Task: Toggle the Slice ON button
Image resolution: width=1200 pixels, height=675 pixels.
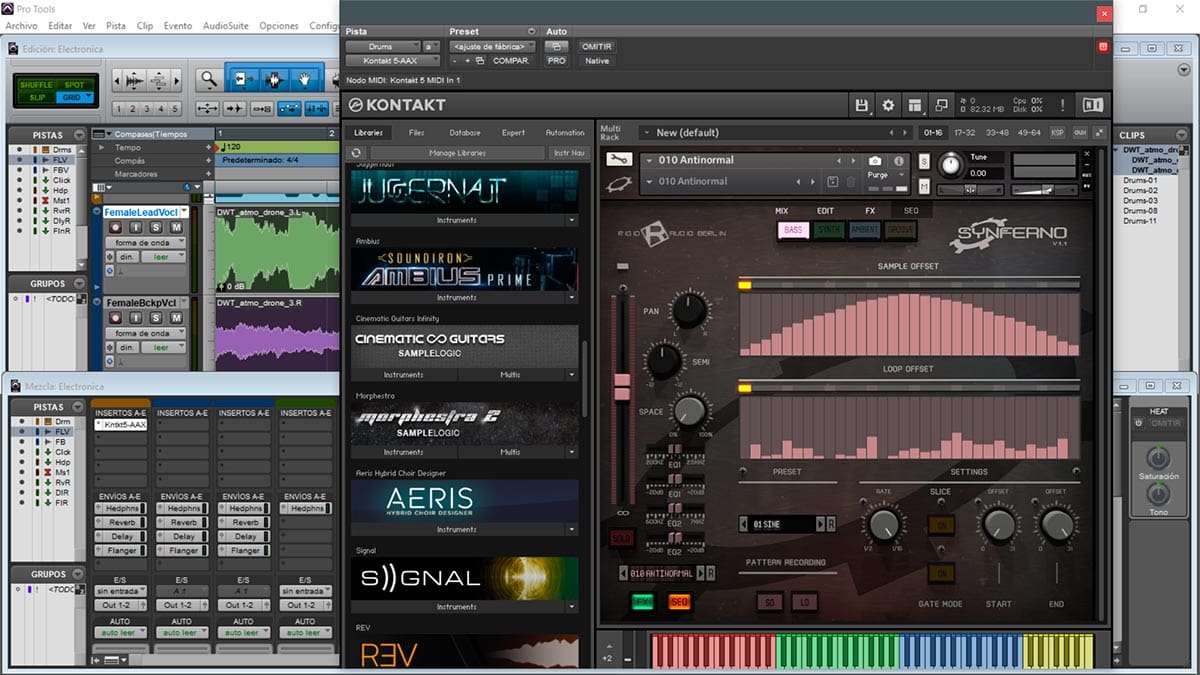Action: [x=941, y=524]
